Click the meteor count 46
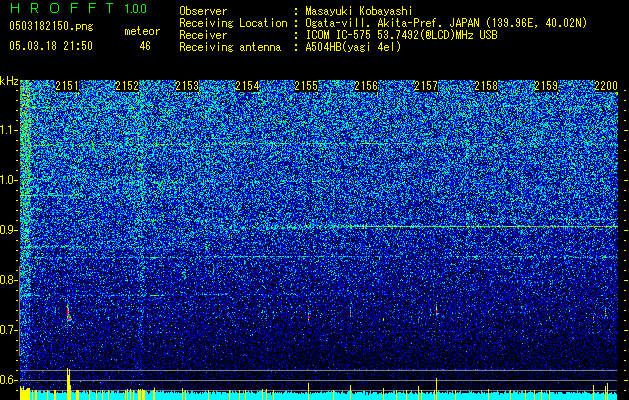 (145, 46)
